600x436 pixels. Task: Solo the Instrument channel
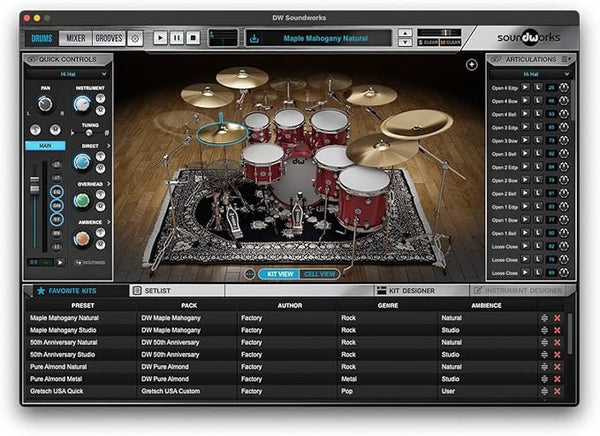tap(100, 98)
